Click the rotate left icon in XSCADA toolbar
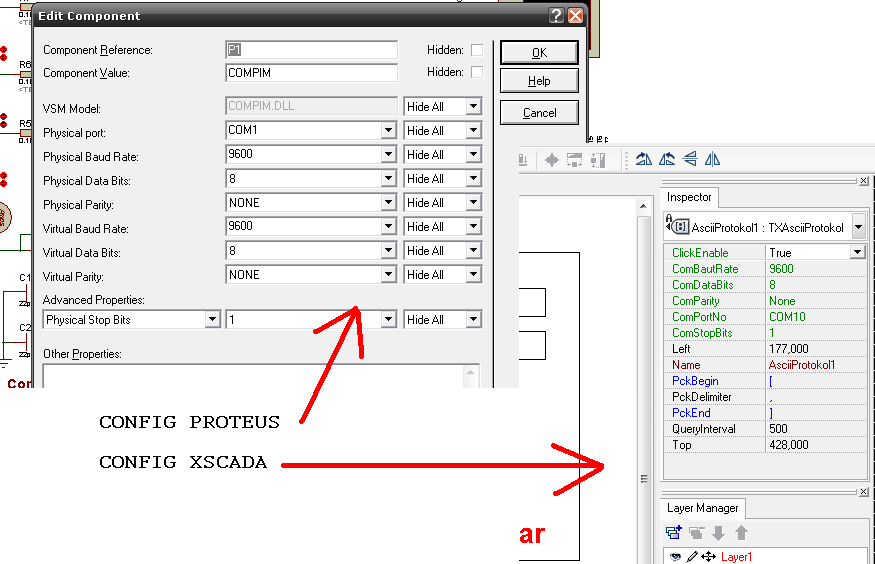Viewport: 875px width, 564px height. (x=667, y=160)
